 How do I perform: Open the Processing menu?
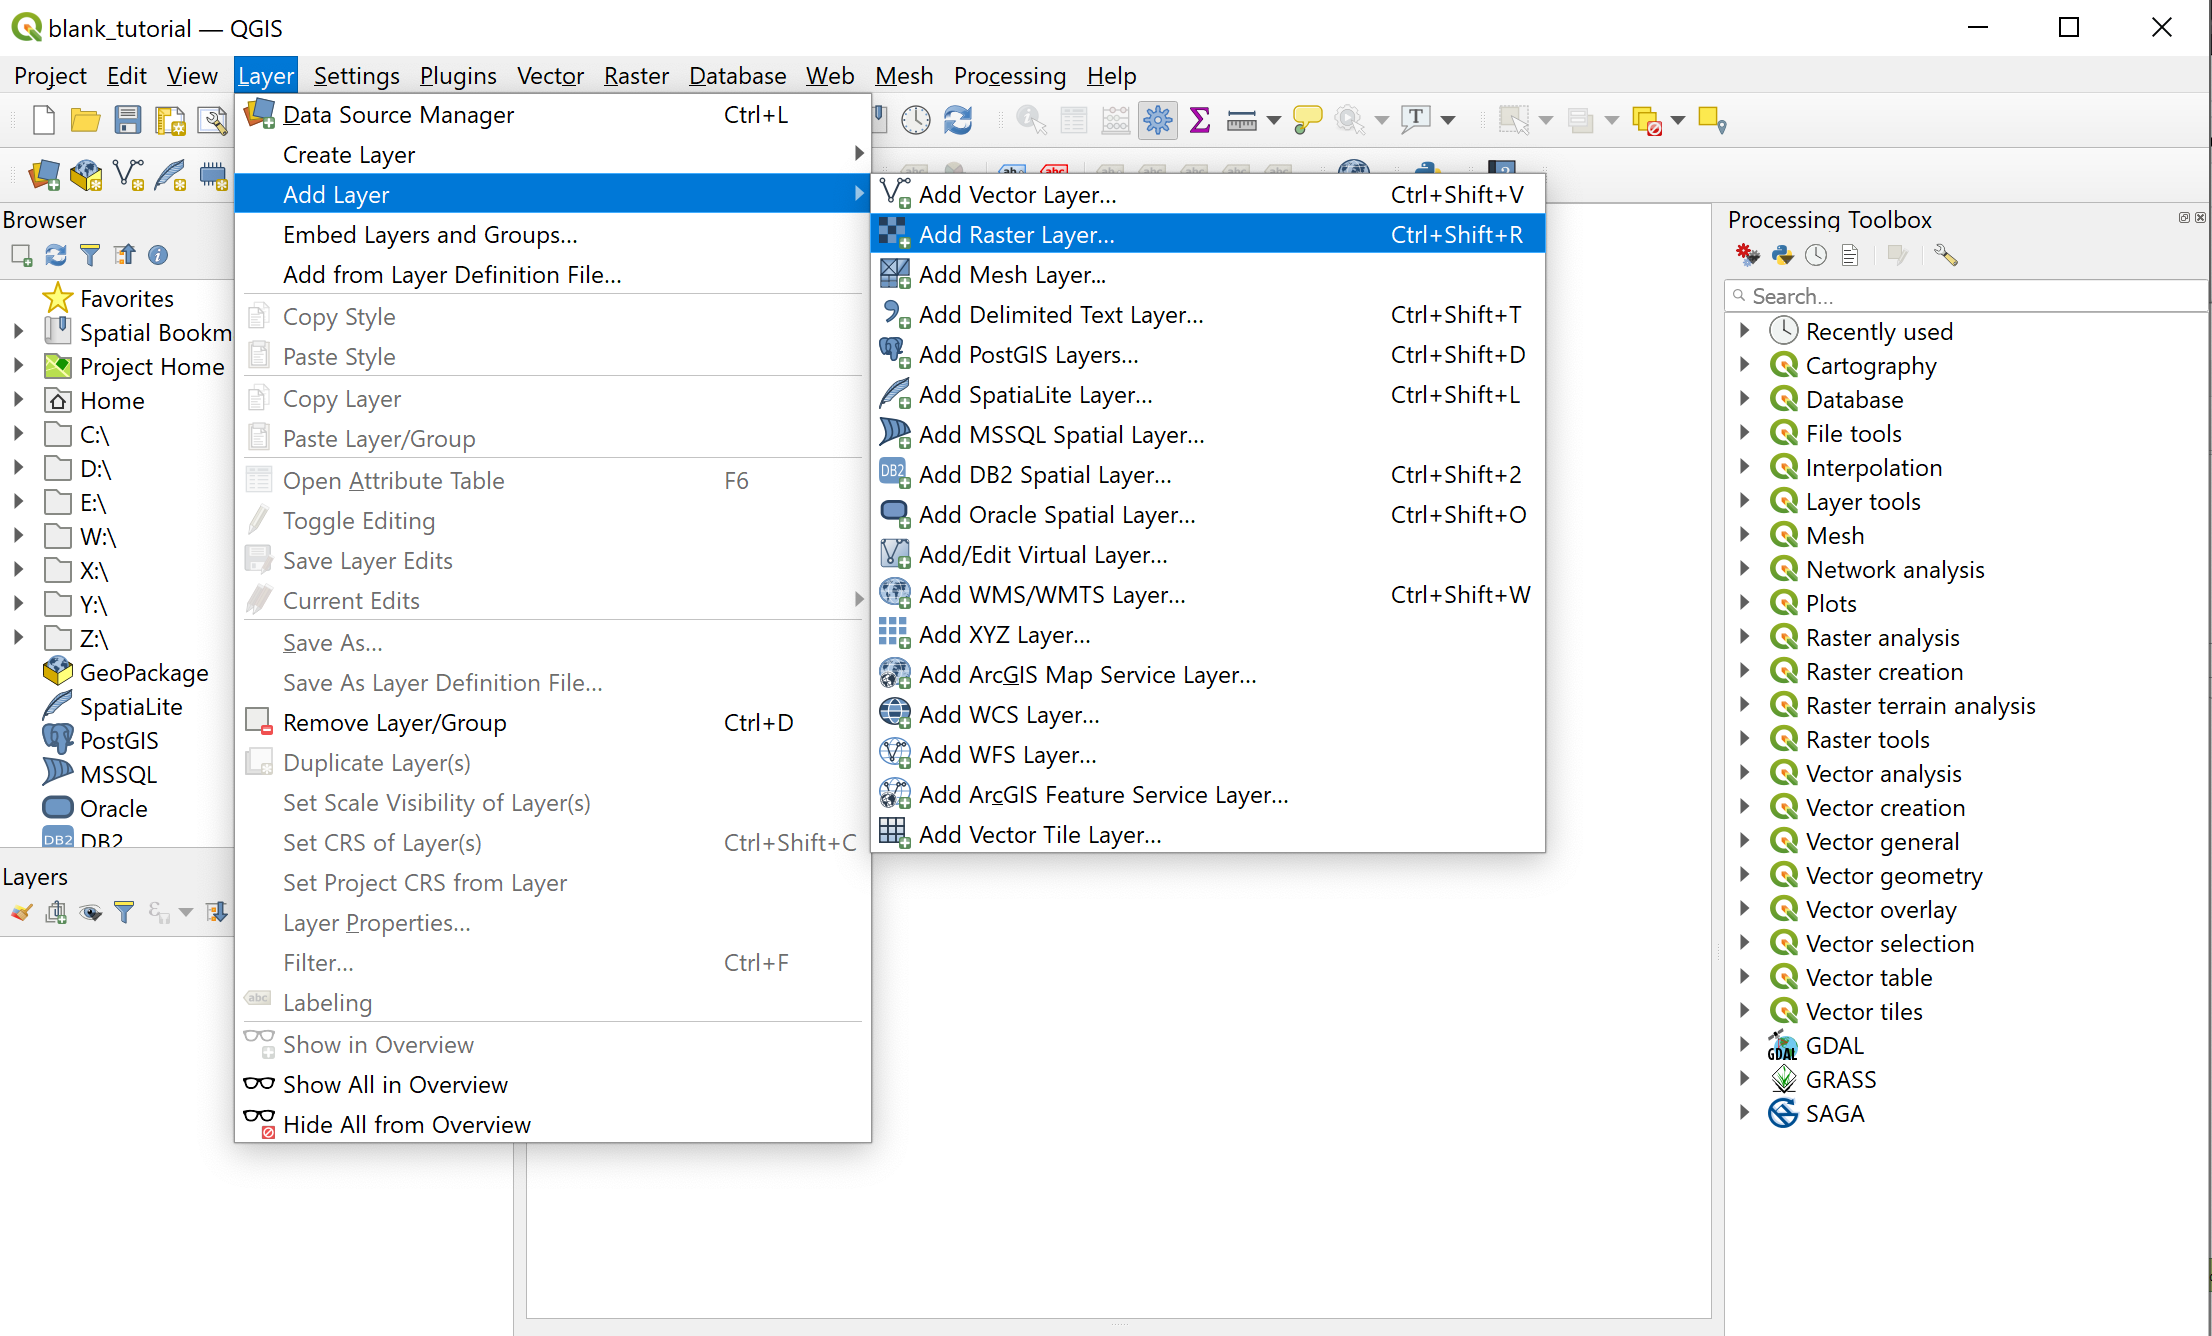click(1009, 76)
